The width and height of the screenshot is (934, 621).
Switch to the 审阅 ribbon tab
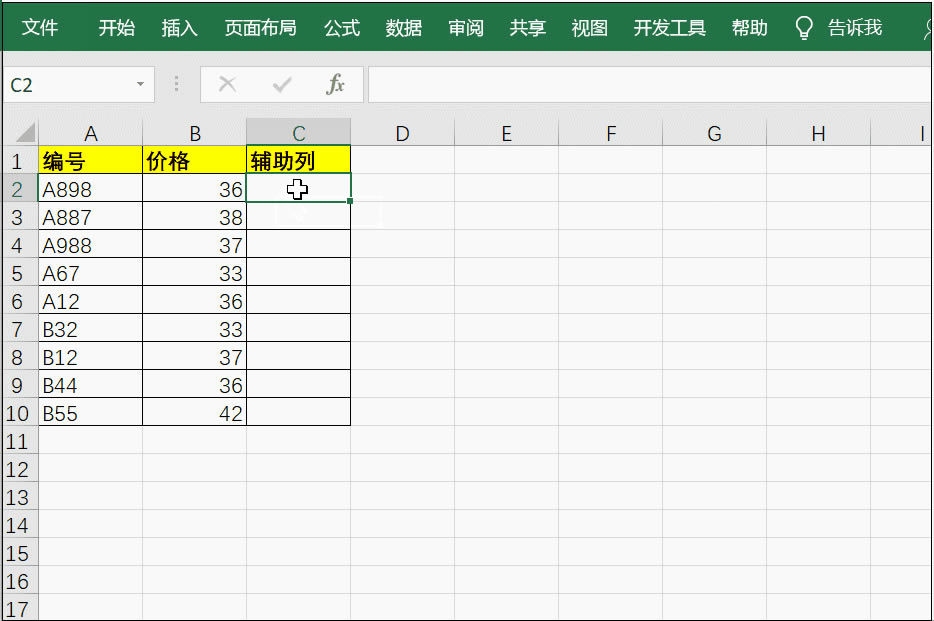pos(465,28)
